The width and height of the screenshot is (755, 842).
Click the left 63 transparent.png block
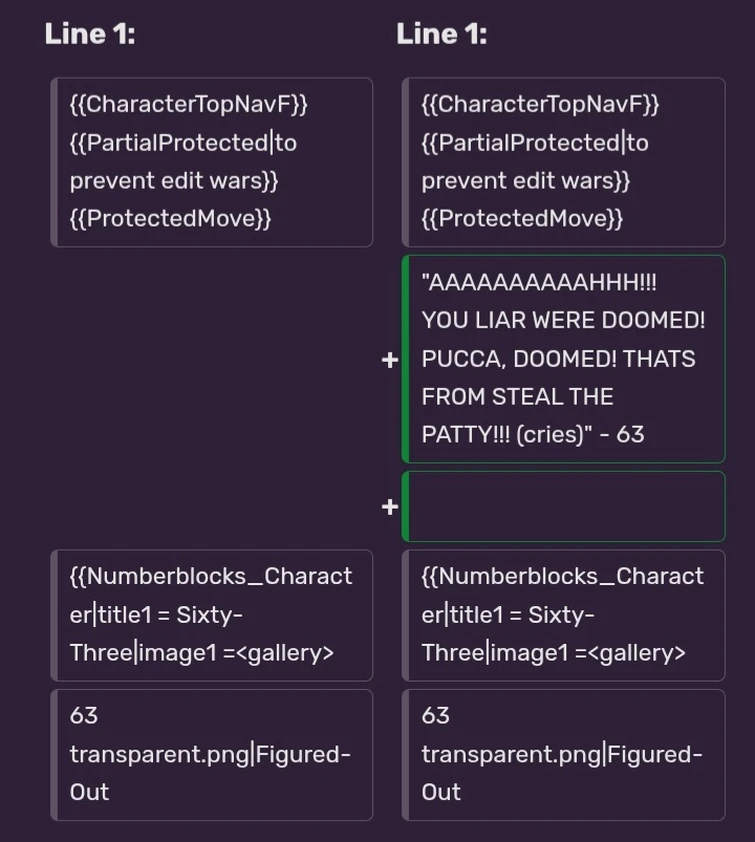coord(212,755)
